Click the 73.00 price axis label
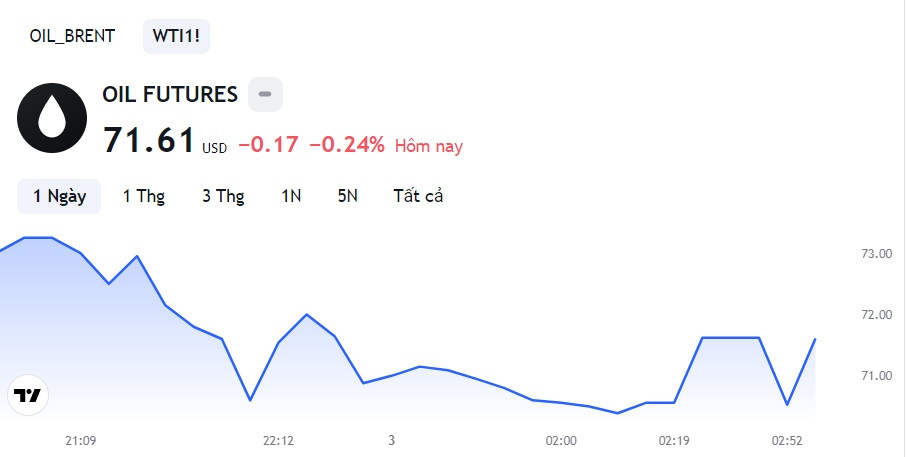This screenshot has width=907, height=457. tap(877, 253)
